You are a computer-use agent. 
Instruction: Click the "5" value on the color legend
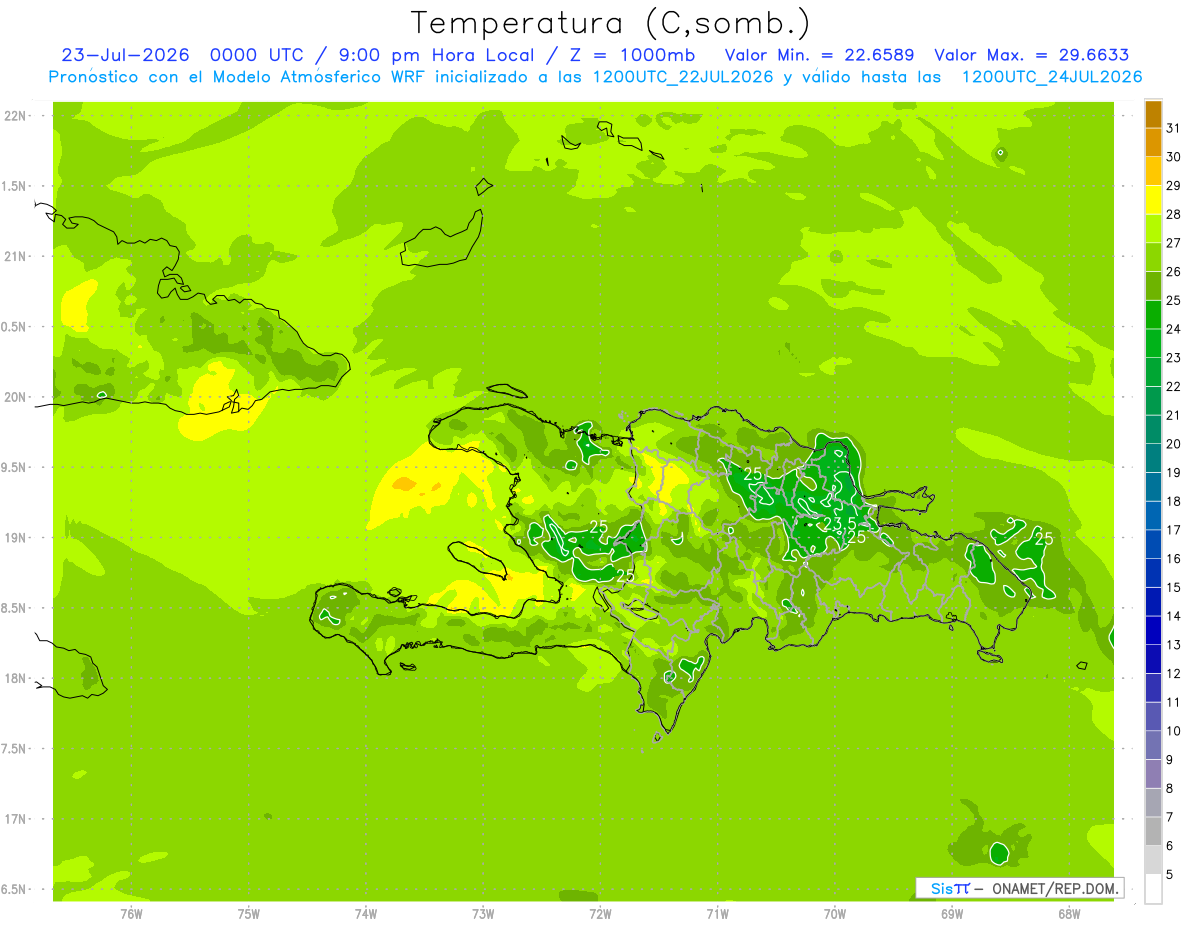pos(1170,875)
